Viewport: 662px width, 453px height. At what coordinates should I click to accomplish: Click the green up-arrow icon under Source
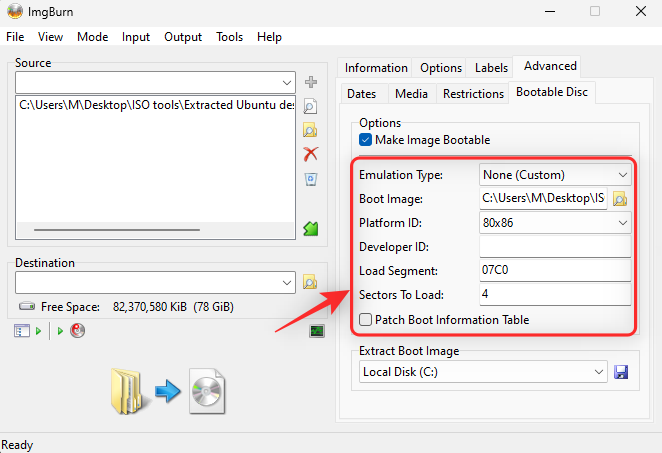point(311,229)
